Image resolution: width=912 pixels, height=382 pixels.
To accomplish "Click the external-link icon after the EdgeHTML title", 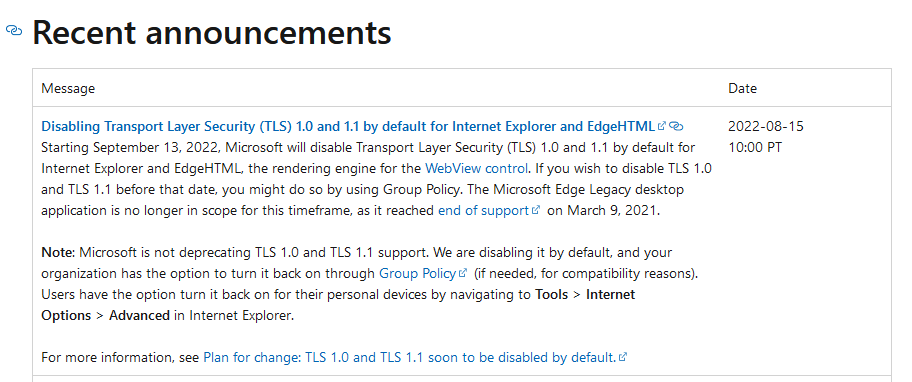I will tap(661, 126).
